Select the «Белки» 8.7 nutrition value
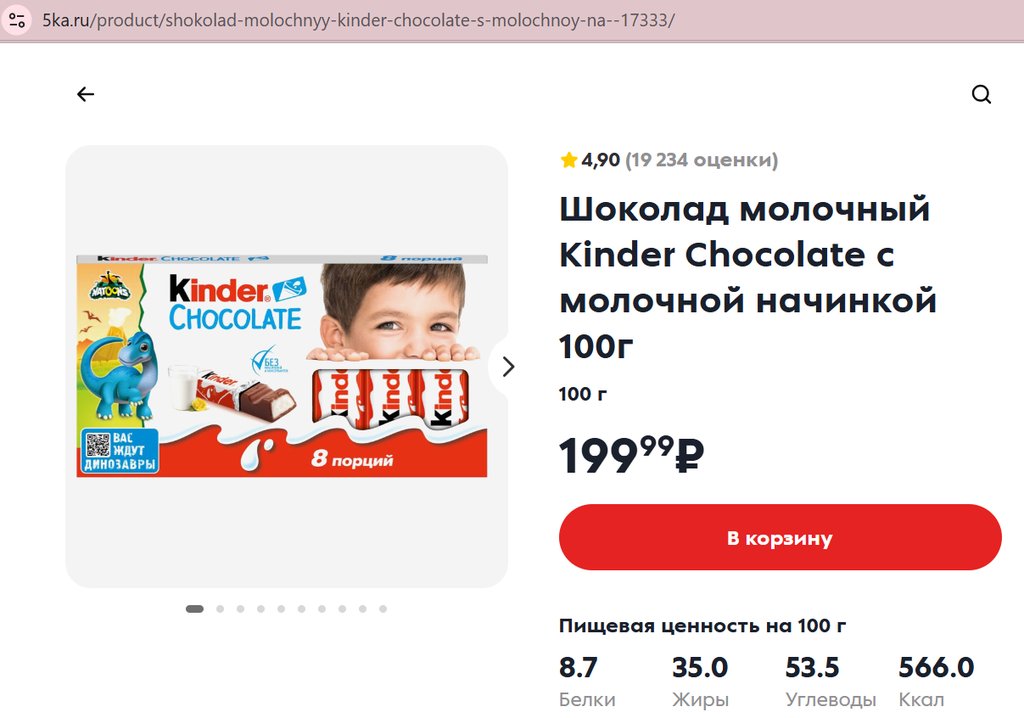The height and width of the screenshot is (718, 1024). tap(579, 667)
